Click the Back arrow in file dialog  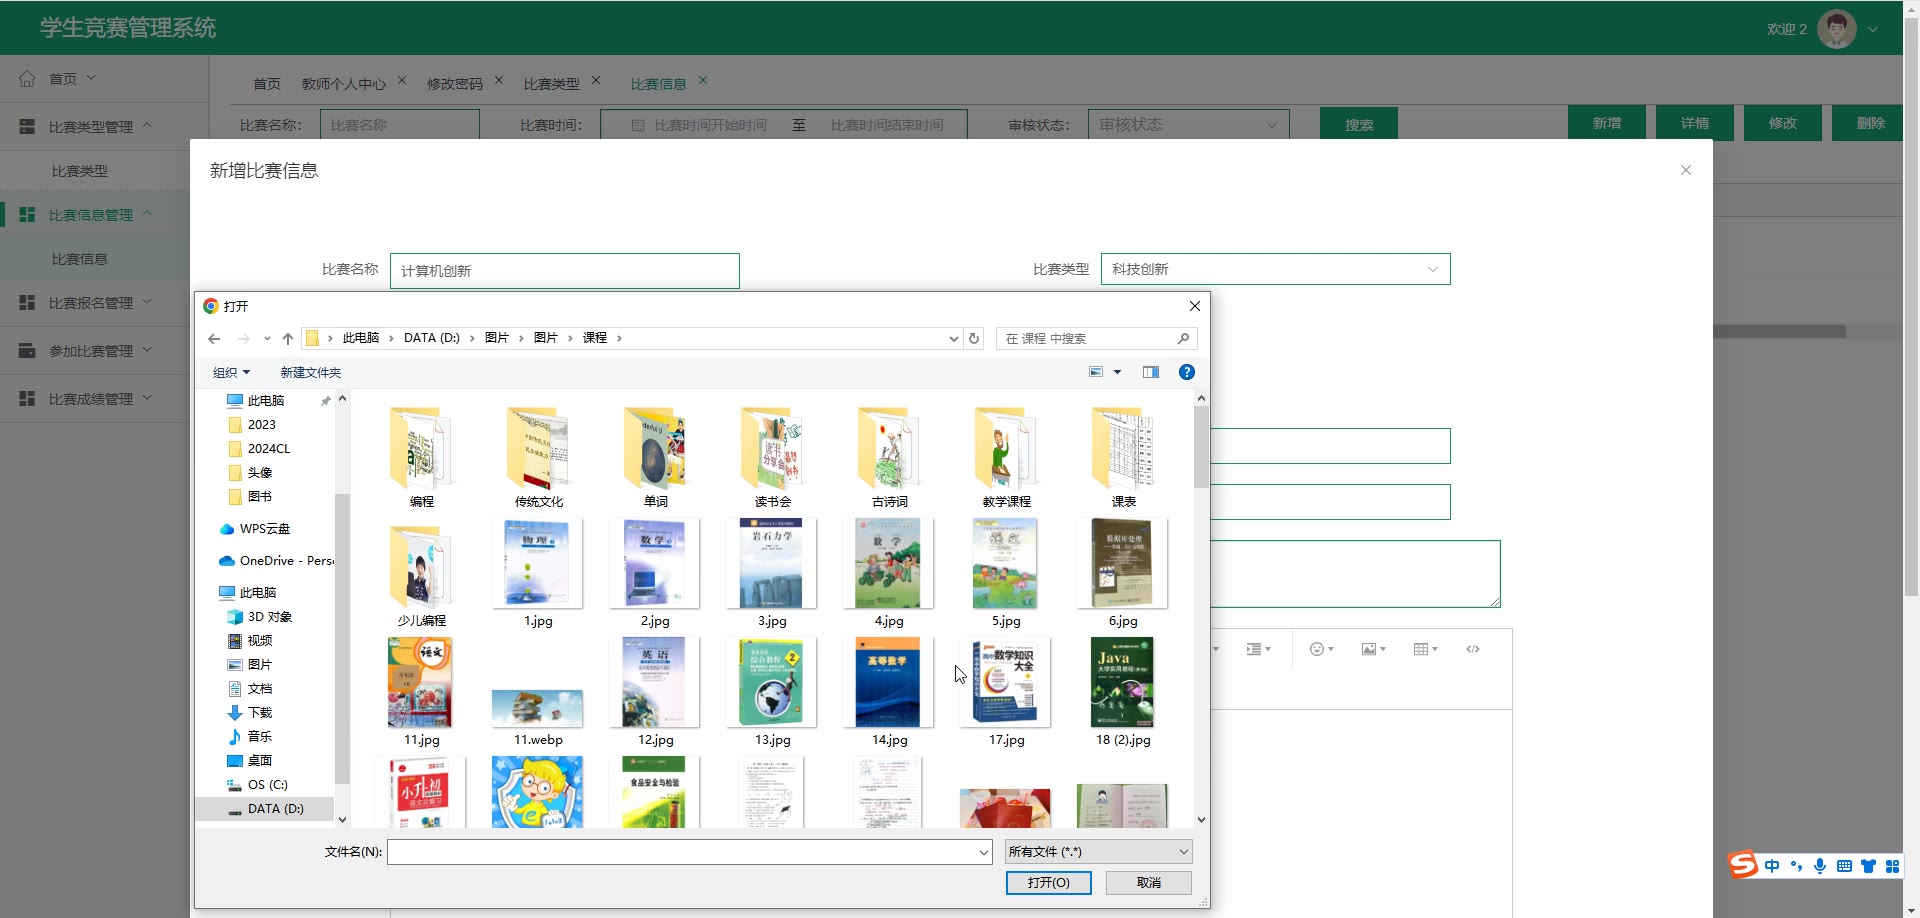tap(214, 339)
